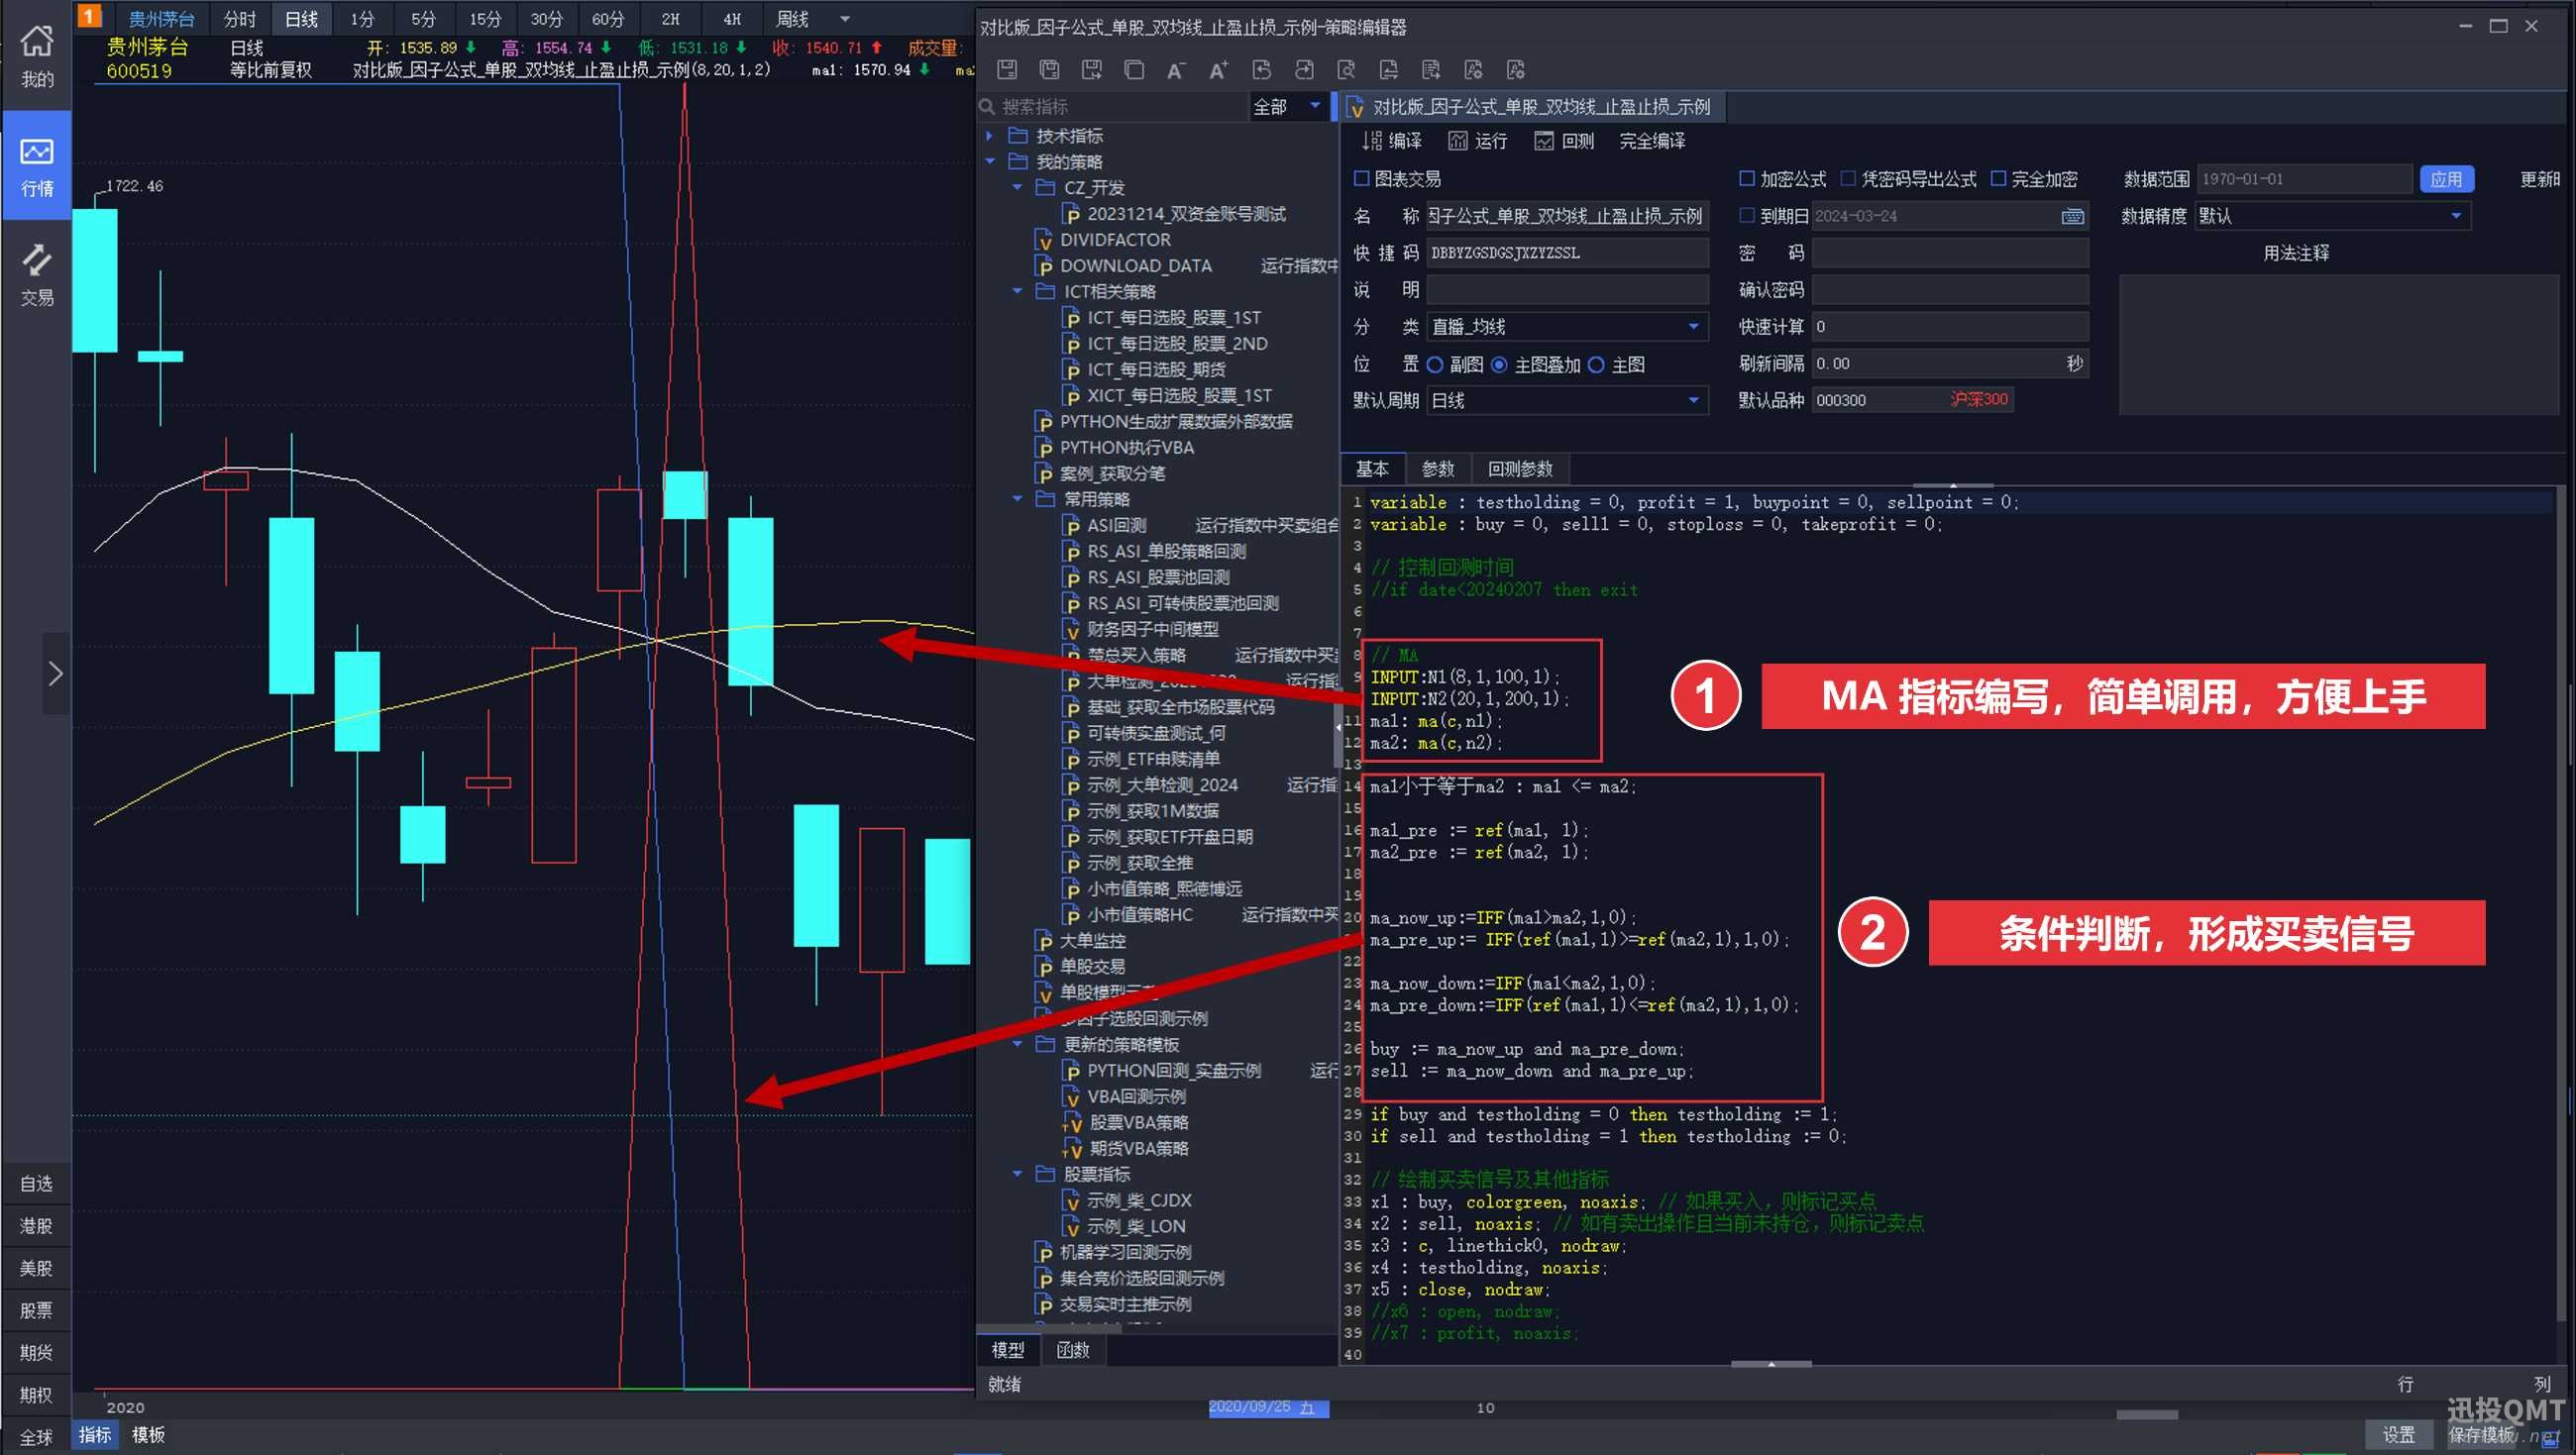Click the 完全编译 full compile button
This screenshot has width=2576, height=1455.
1652,141
